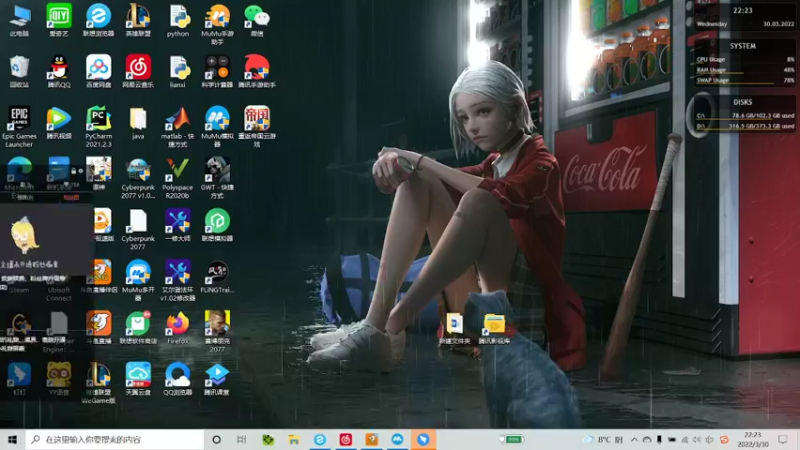Switch to NetEase Music in the taskbar
800x450 pixels.
coord(345,439)
